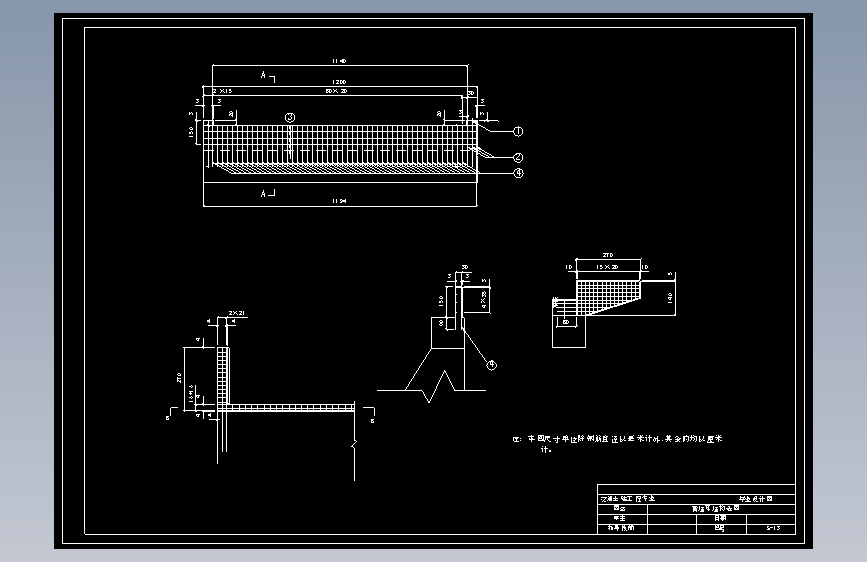Select callout bubble 3 above the rebar grid
867x562 pixels.
[x=290, y=117]
